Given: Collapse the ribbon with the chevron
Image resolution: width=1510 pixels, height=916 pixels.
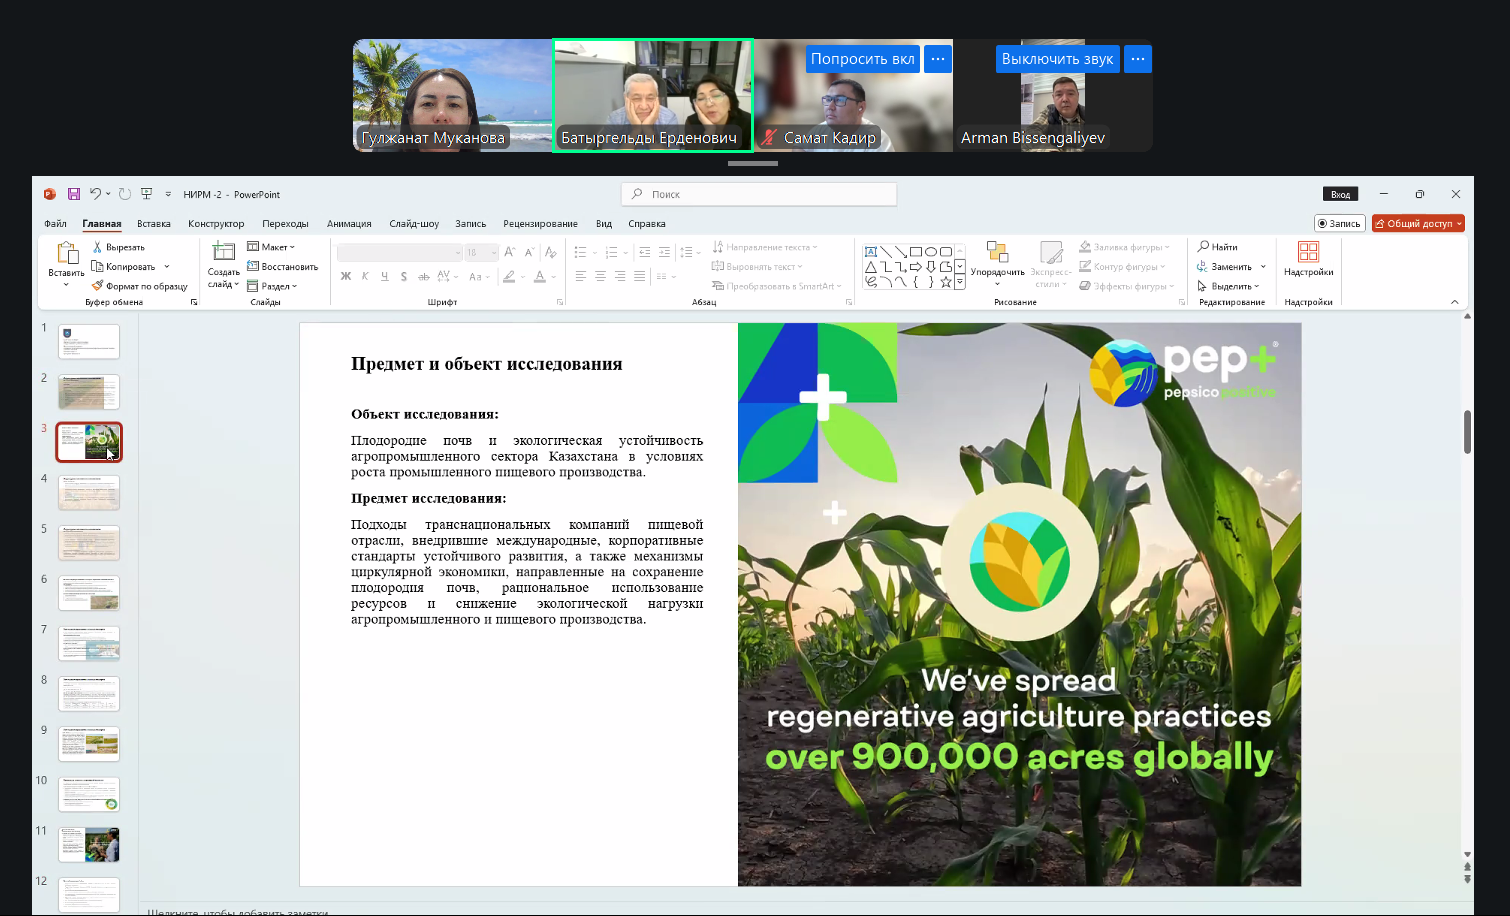Looking at the screenshot, I should click(x=1454, y=302).
